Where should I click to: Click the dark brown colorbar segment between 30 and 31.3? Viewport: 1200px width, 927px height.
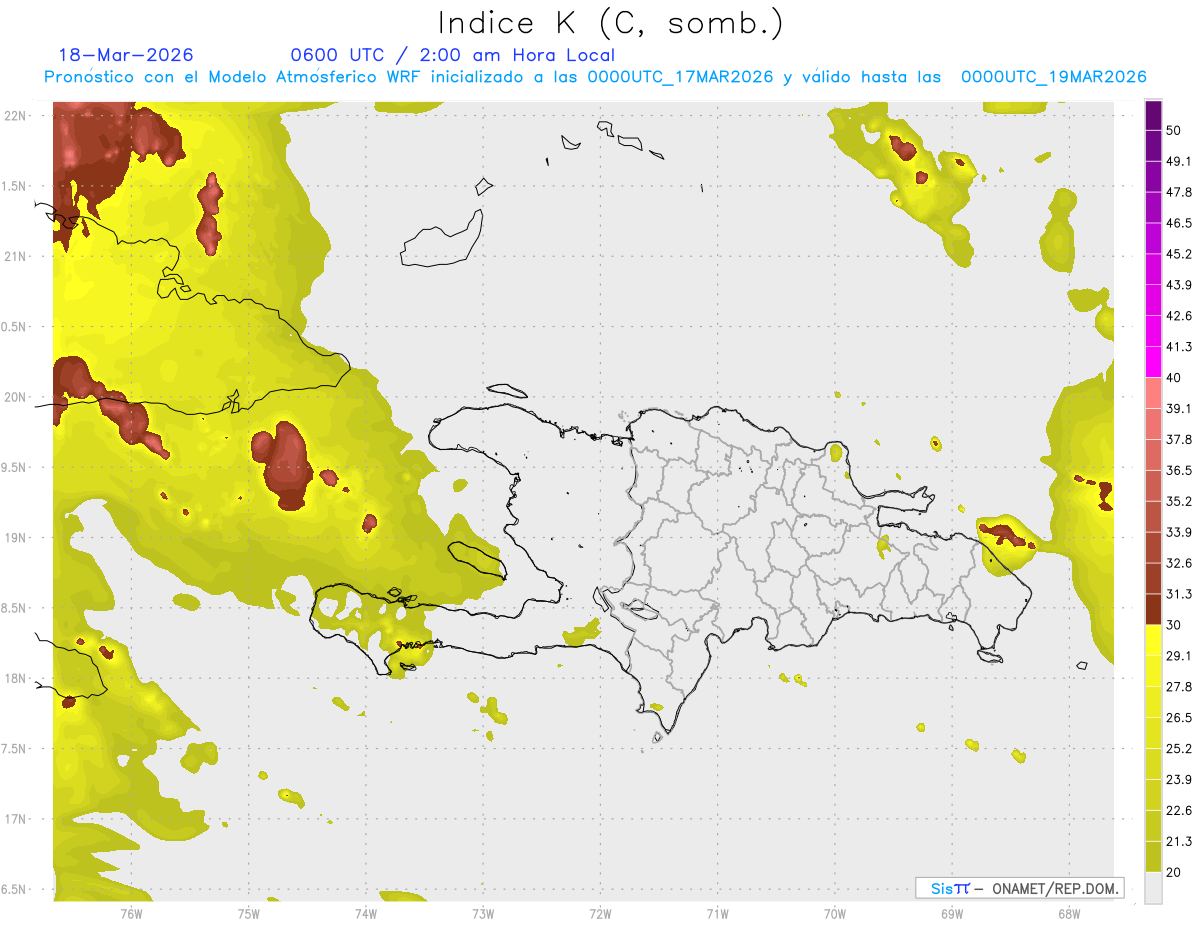click(1153, 609)
